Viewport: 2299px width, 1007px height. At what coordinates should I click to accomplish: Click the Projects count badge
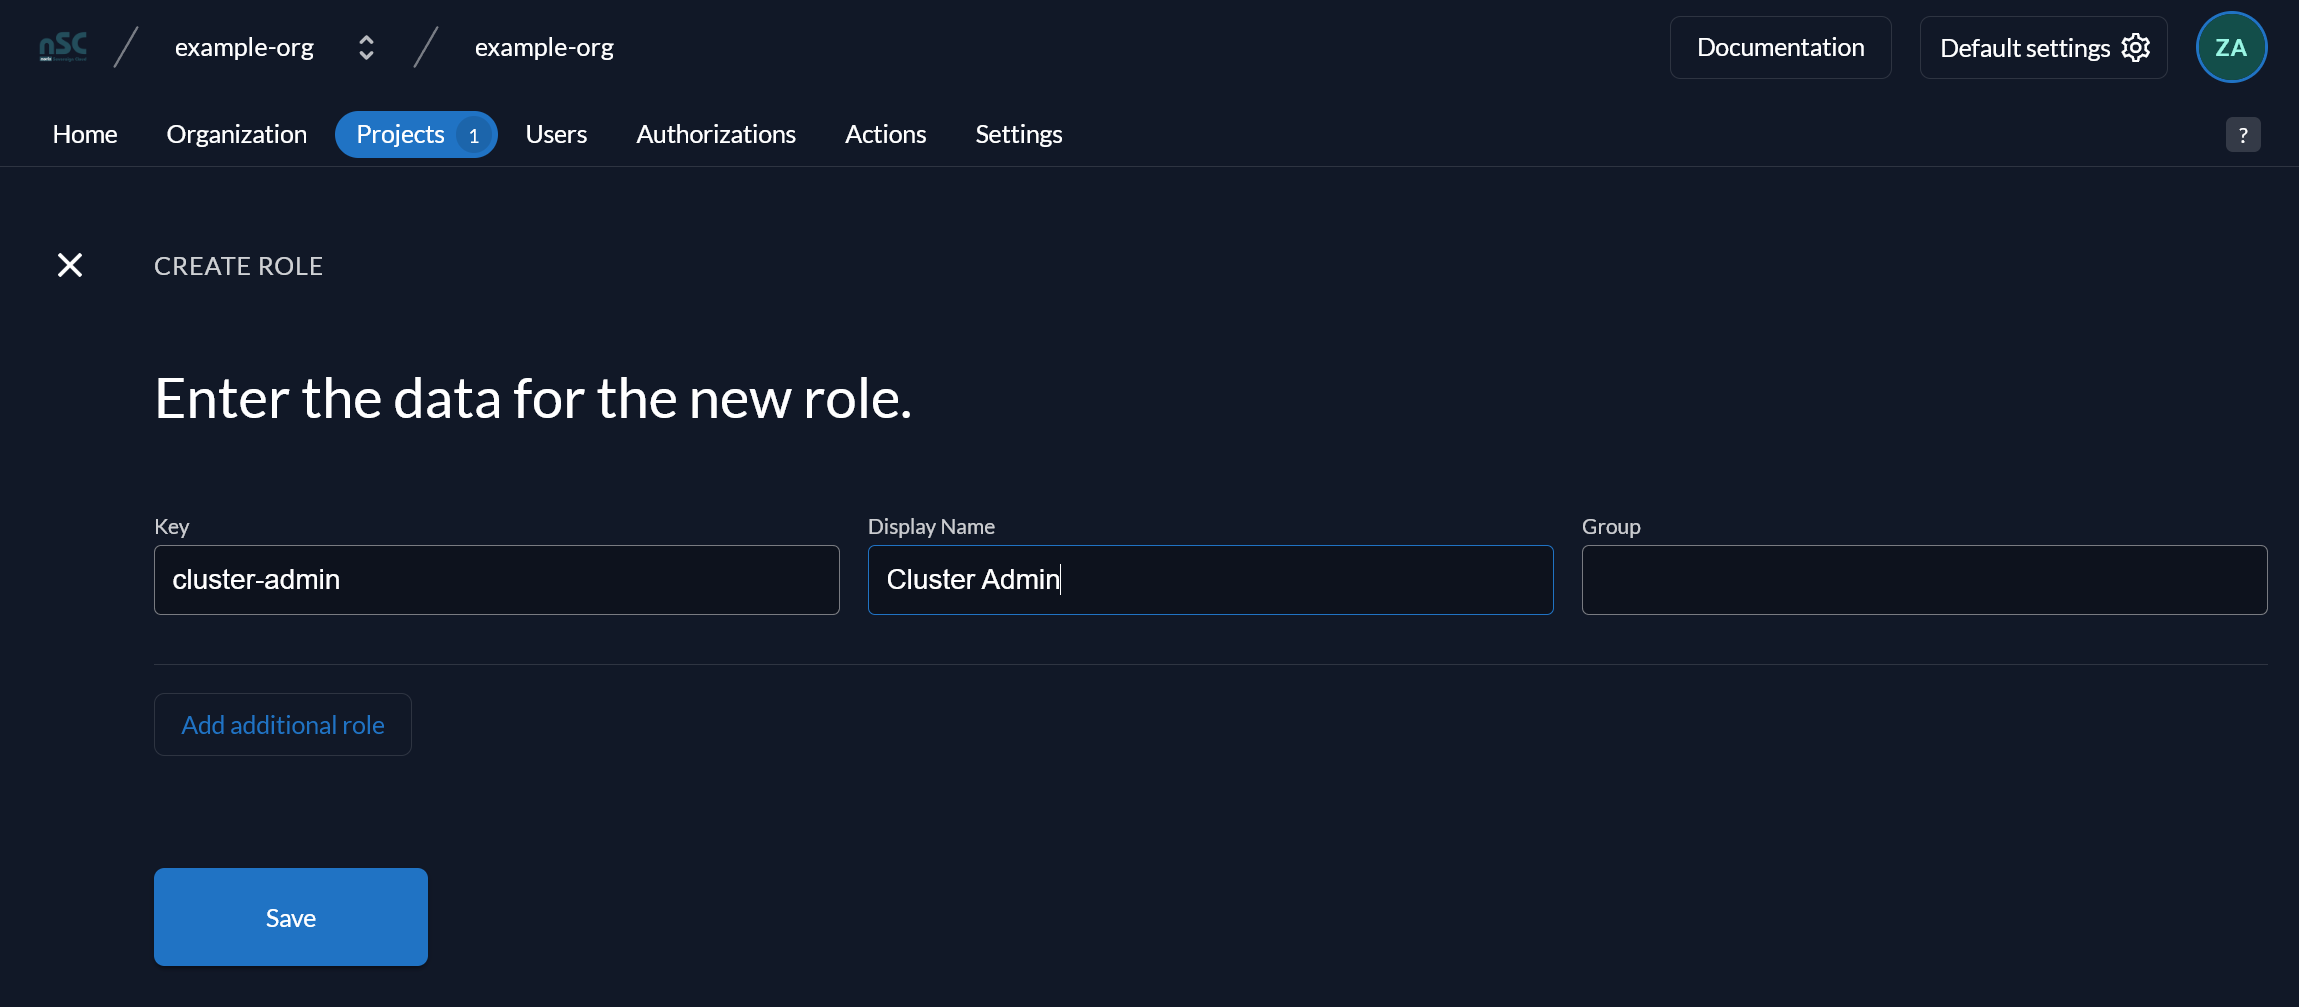tap(474, 135)
